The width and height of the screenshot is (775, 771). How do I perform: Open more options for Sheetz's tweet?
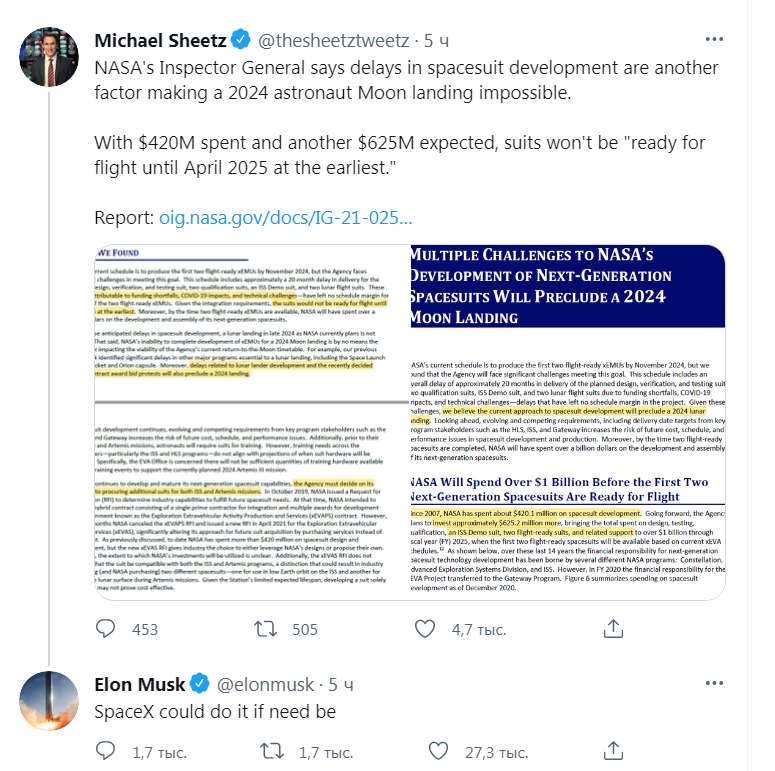coord(714,39)
